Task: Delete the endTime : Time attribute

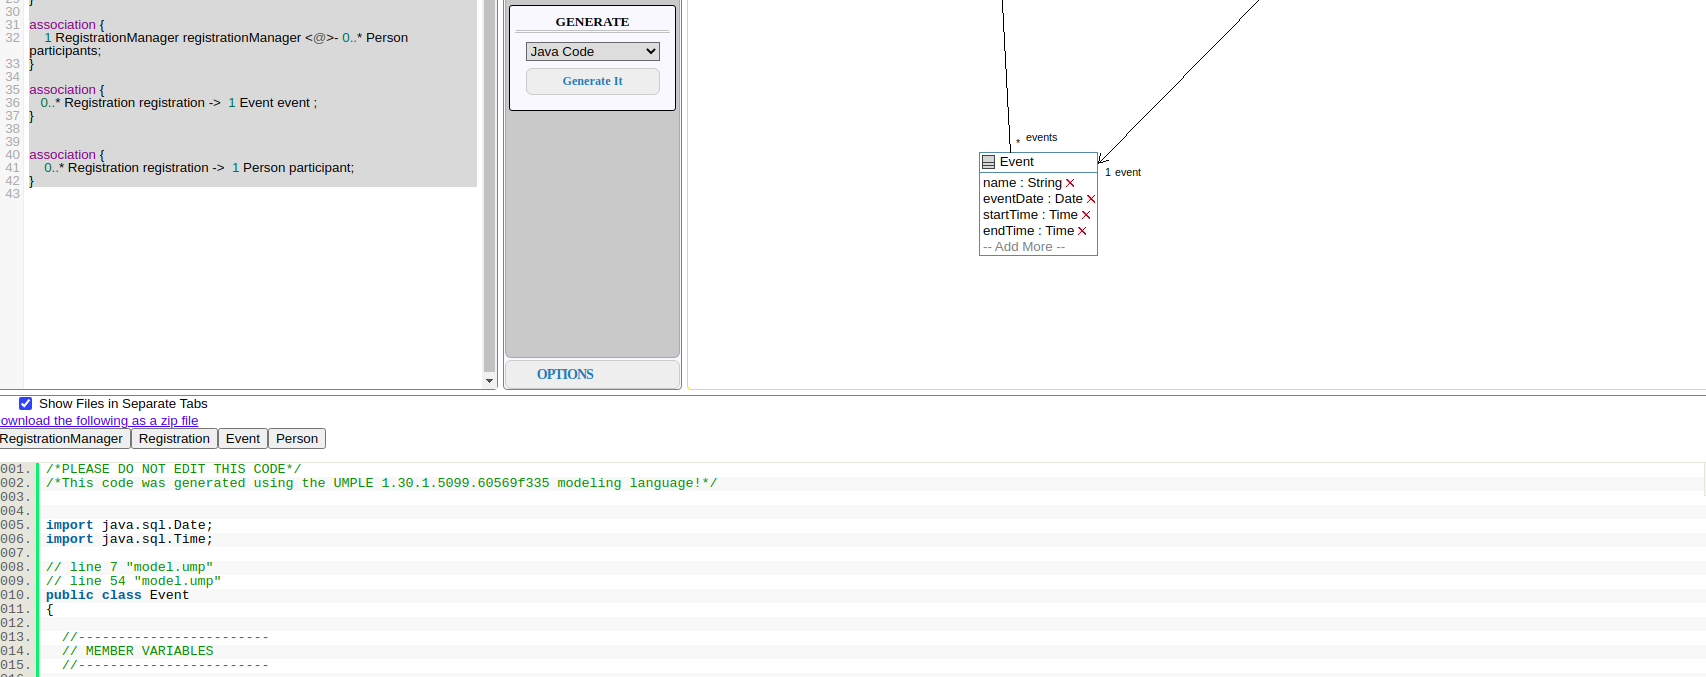Action: pyautogui.click(x=1082, y=231)
